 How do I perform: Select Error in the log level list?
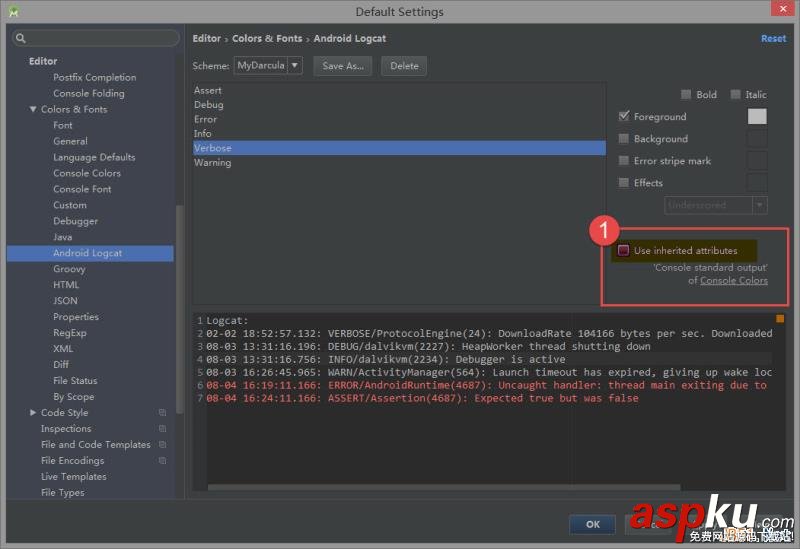[x=399, y=119]
